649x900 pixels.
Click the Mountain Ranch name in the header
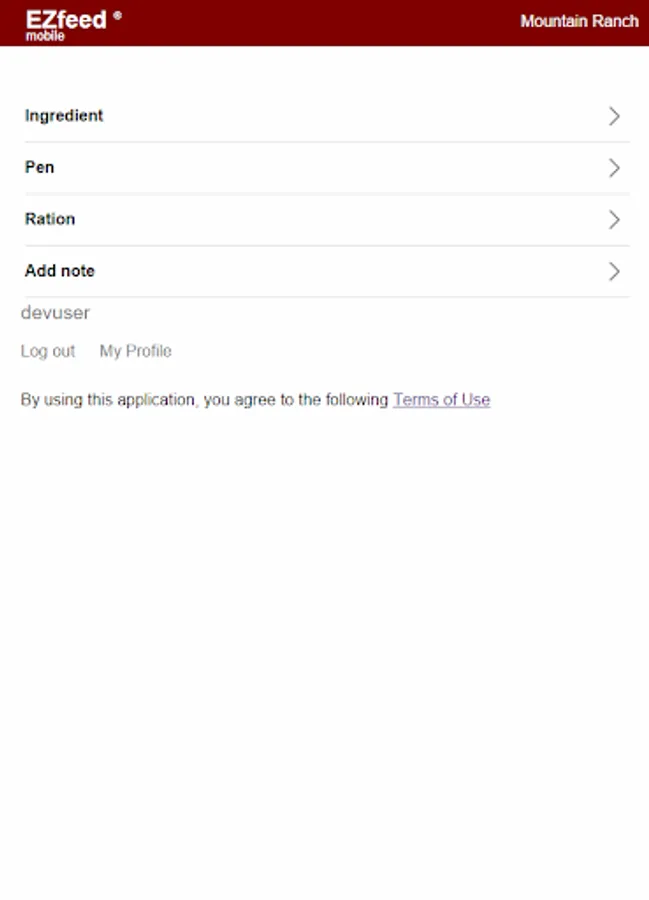579,21
